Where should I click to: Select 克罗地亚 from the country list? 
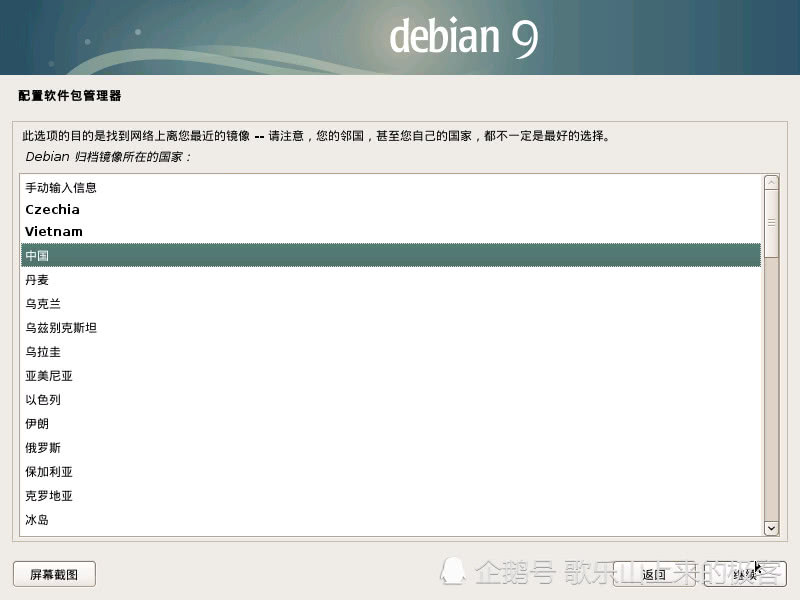point(391,495)
